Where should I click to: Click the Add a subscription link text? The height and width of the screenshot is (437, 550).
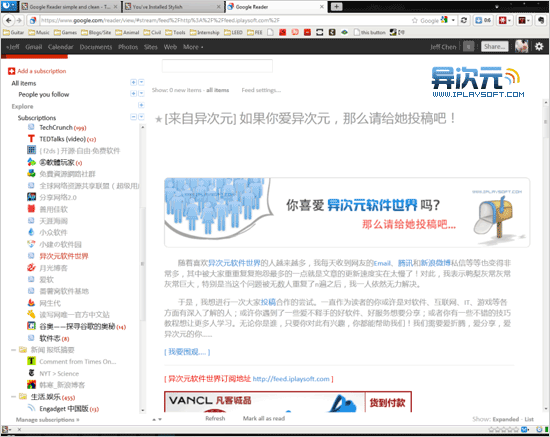click(42, 71)
